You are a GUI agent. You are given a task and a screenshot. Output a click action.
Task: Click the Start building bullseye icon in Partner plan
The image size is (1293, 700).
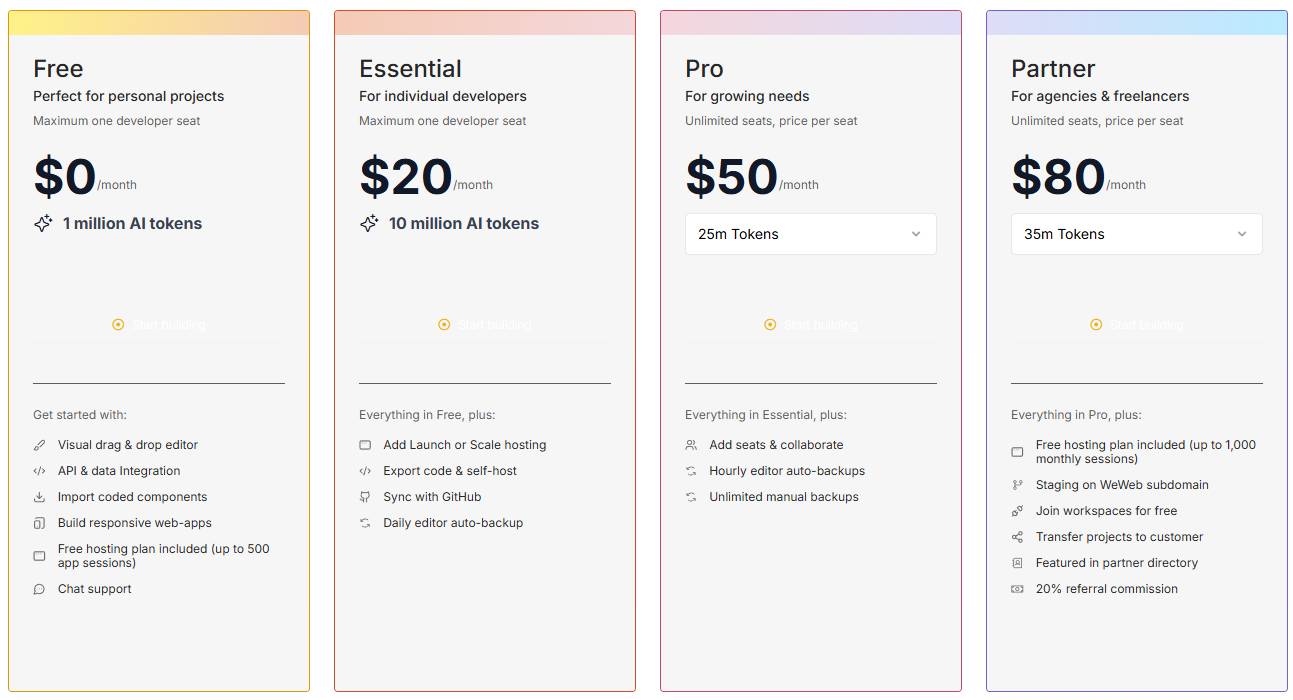(x=1096, y=324)
